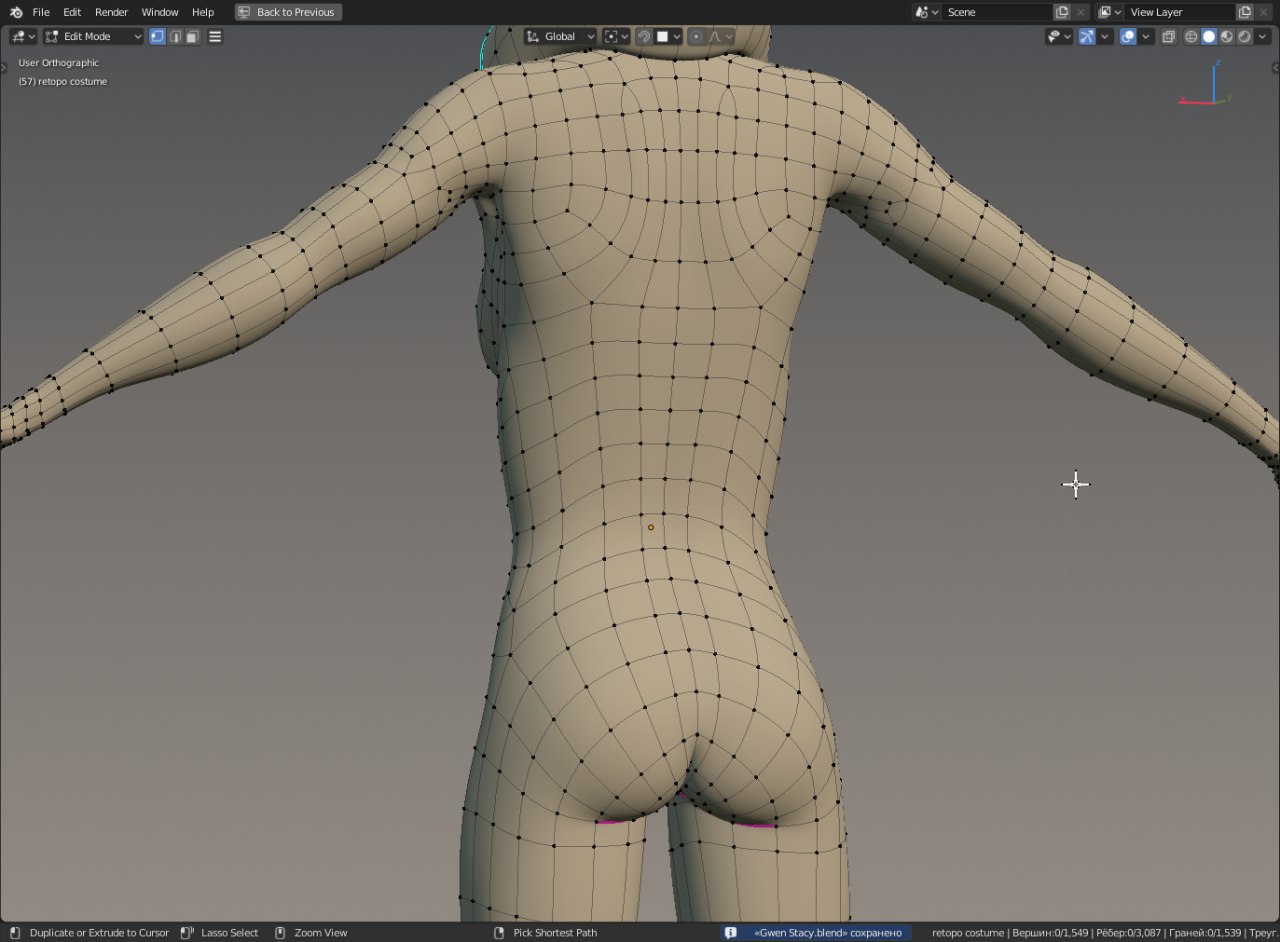Open the snapping options dropdown
The image size is (1280, 942).
668,36
